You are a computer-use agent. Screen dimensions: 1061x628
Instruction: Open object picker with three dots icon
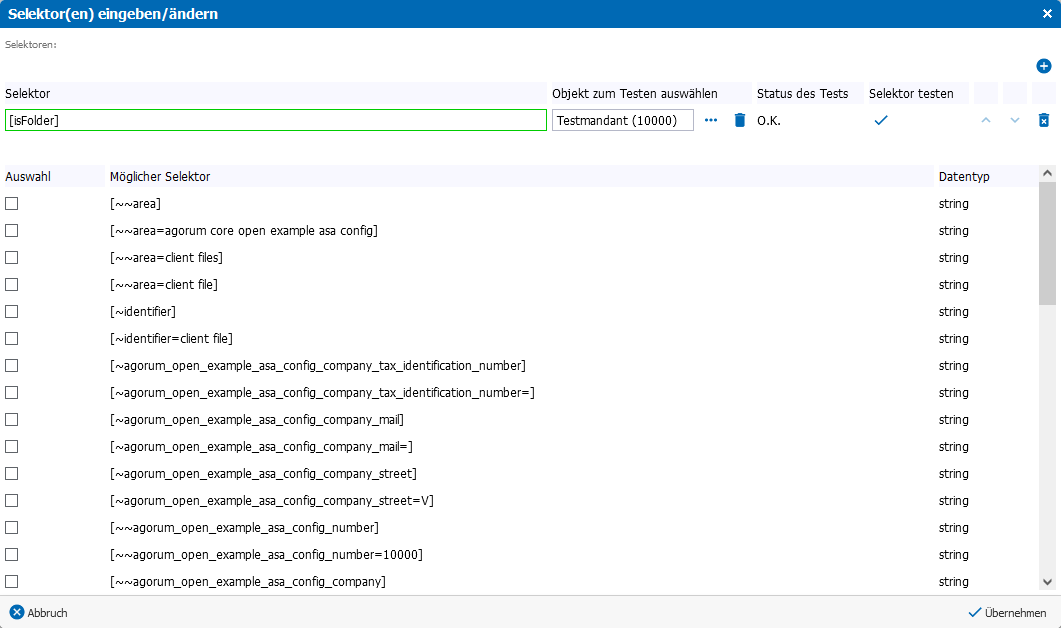710,120
